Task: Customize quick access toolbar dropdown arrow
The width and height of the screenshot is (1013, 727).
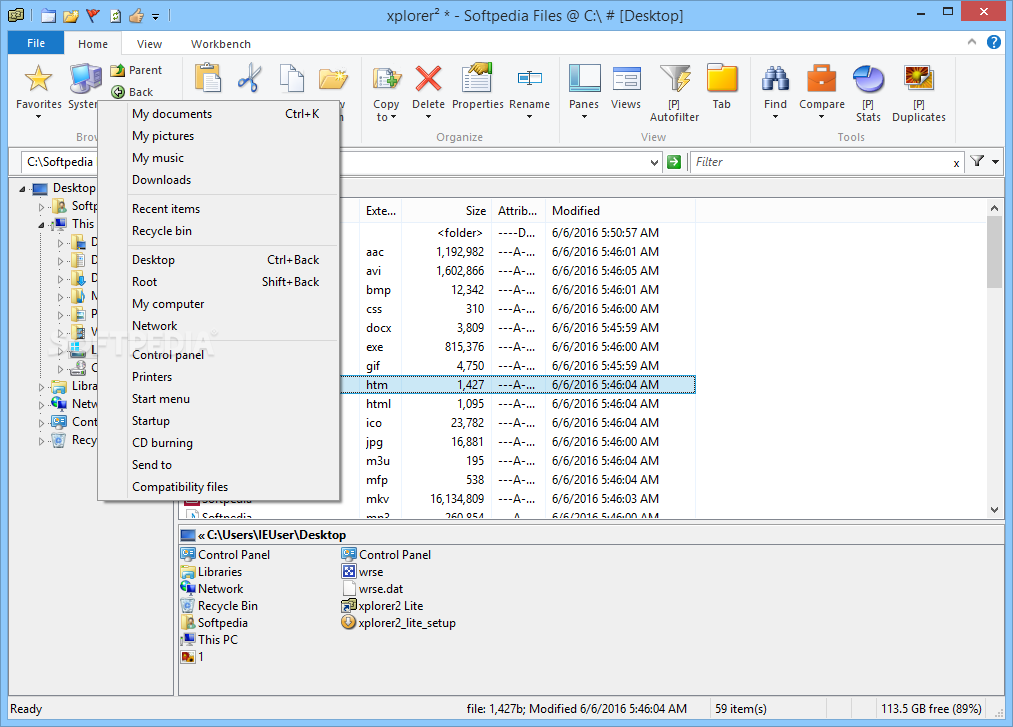Action: [x=156, y=16]
